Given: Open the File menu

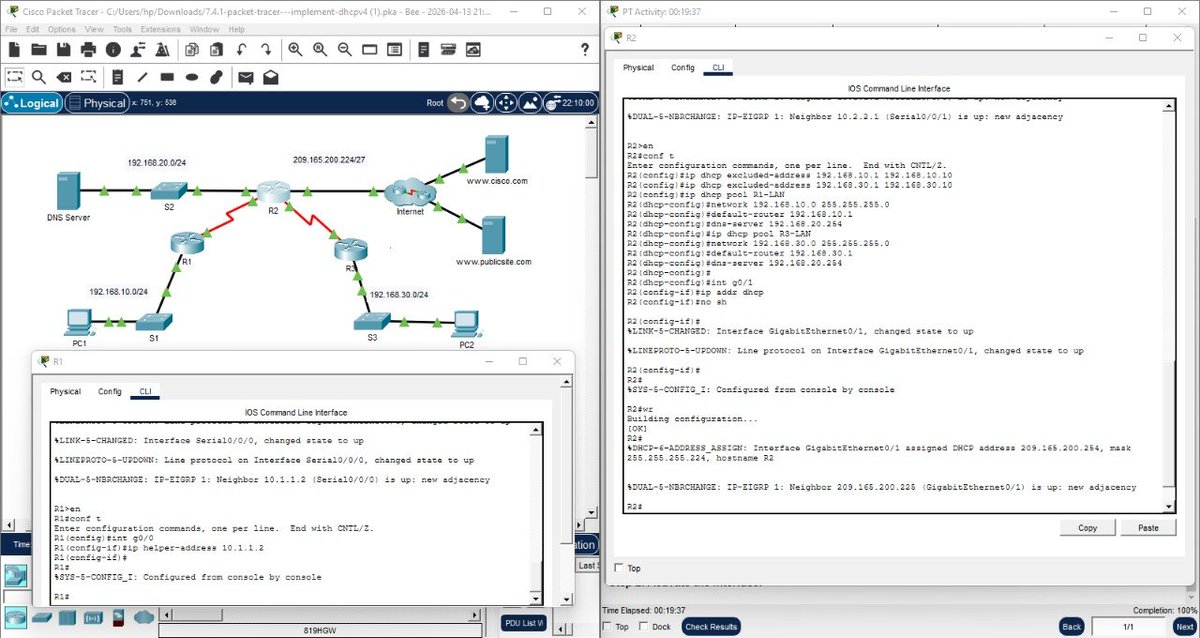Looking at the screenshot, I should [12, 29].
